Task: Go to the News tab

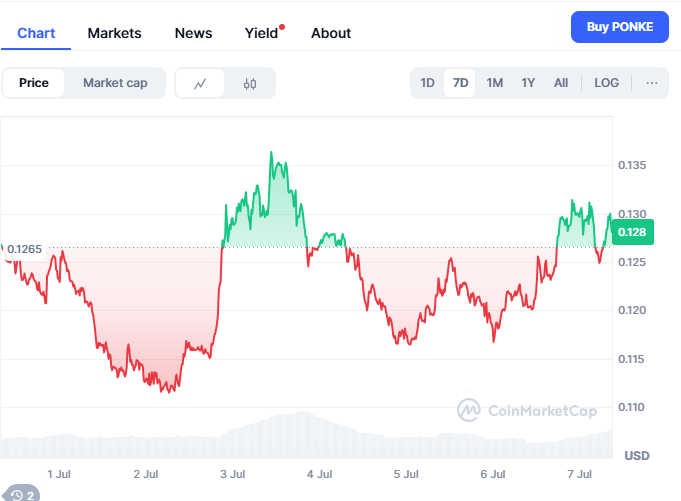Action: point(193,33)
